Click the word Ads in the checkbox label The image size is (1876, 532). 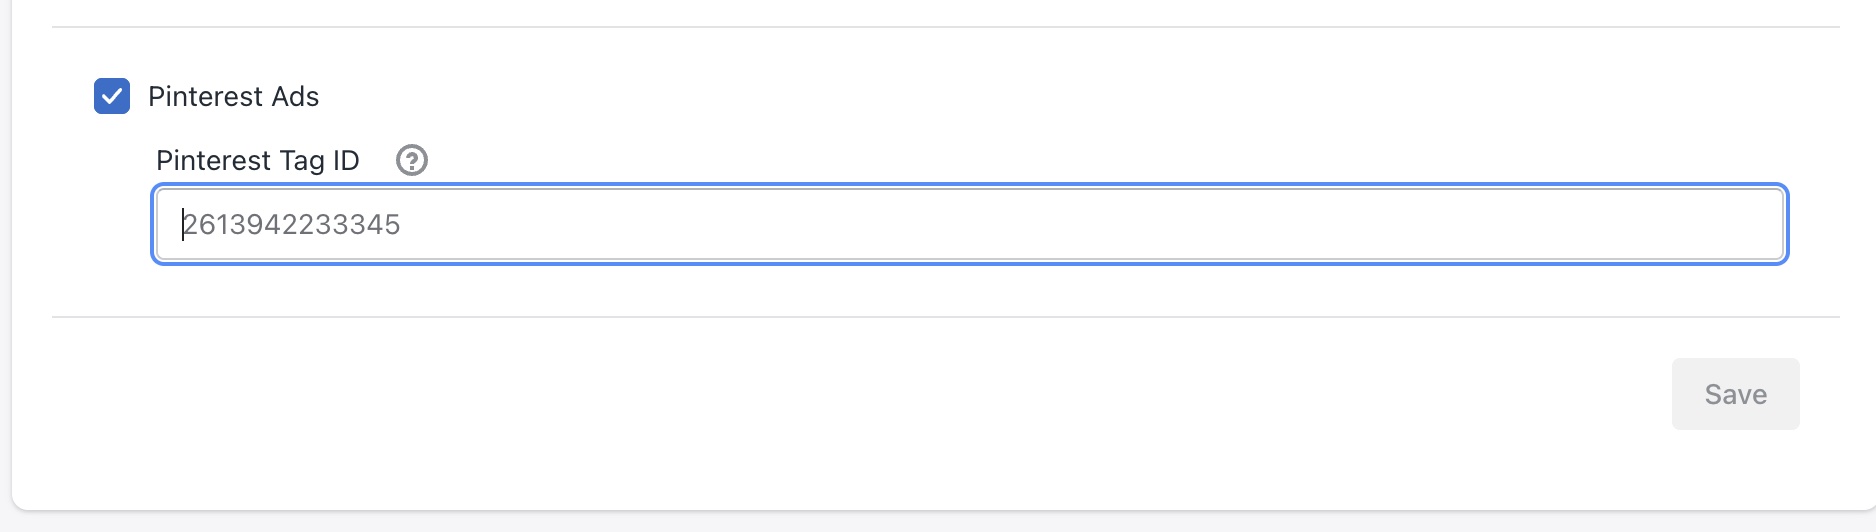(296, 96)
